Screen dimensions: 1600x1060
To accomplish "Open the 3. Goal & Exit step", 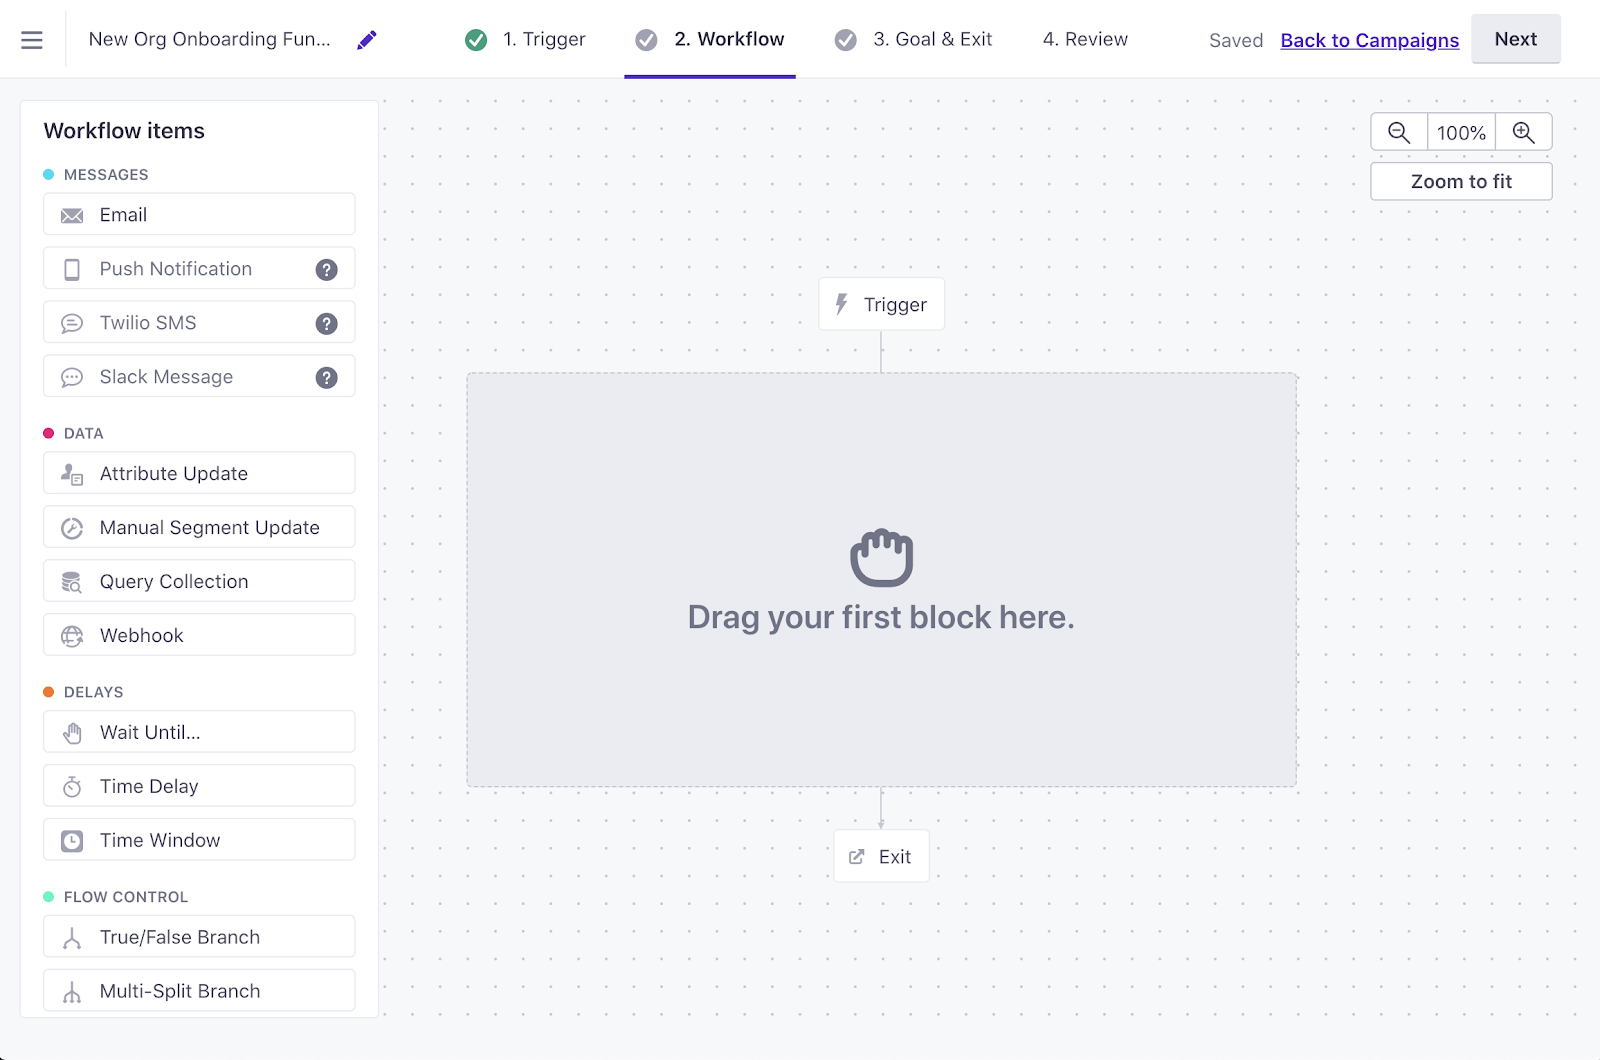I will pos(932,40).
